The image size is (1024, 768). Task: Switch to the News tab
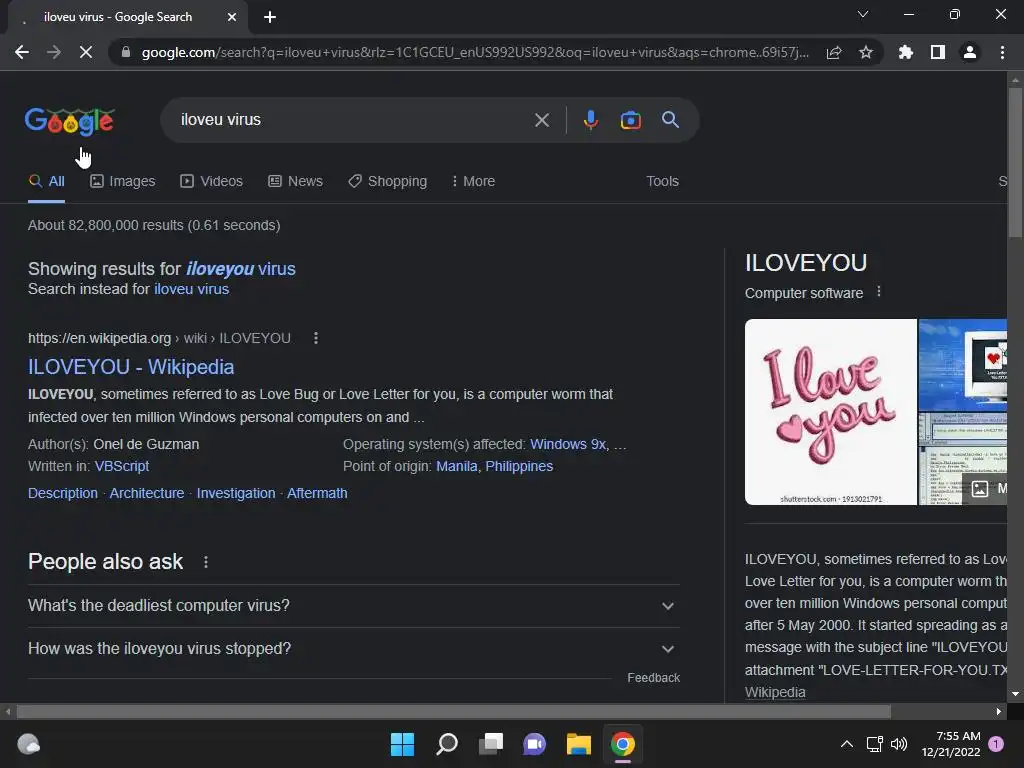[x=295, y=181]
